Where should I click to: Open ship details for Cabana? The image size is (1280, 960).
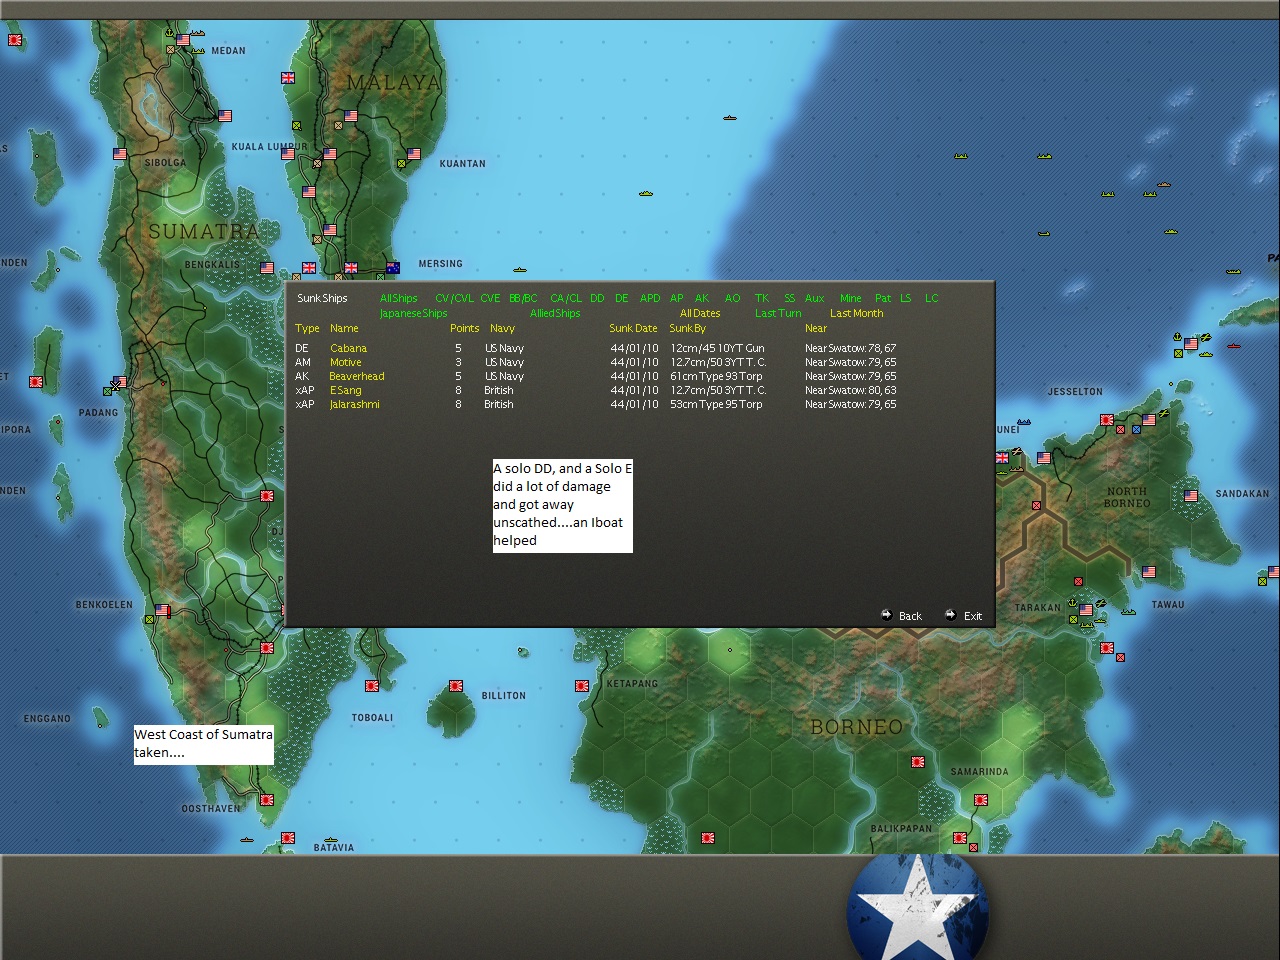(349, 348)
